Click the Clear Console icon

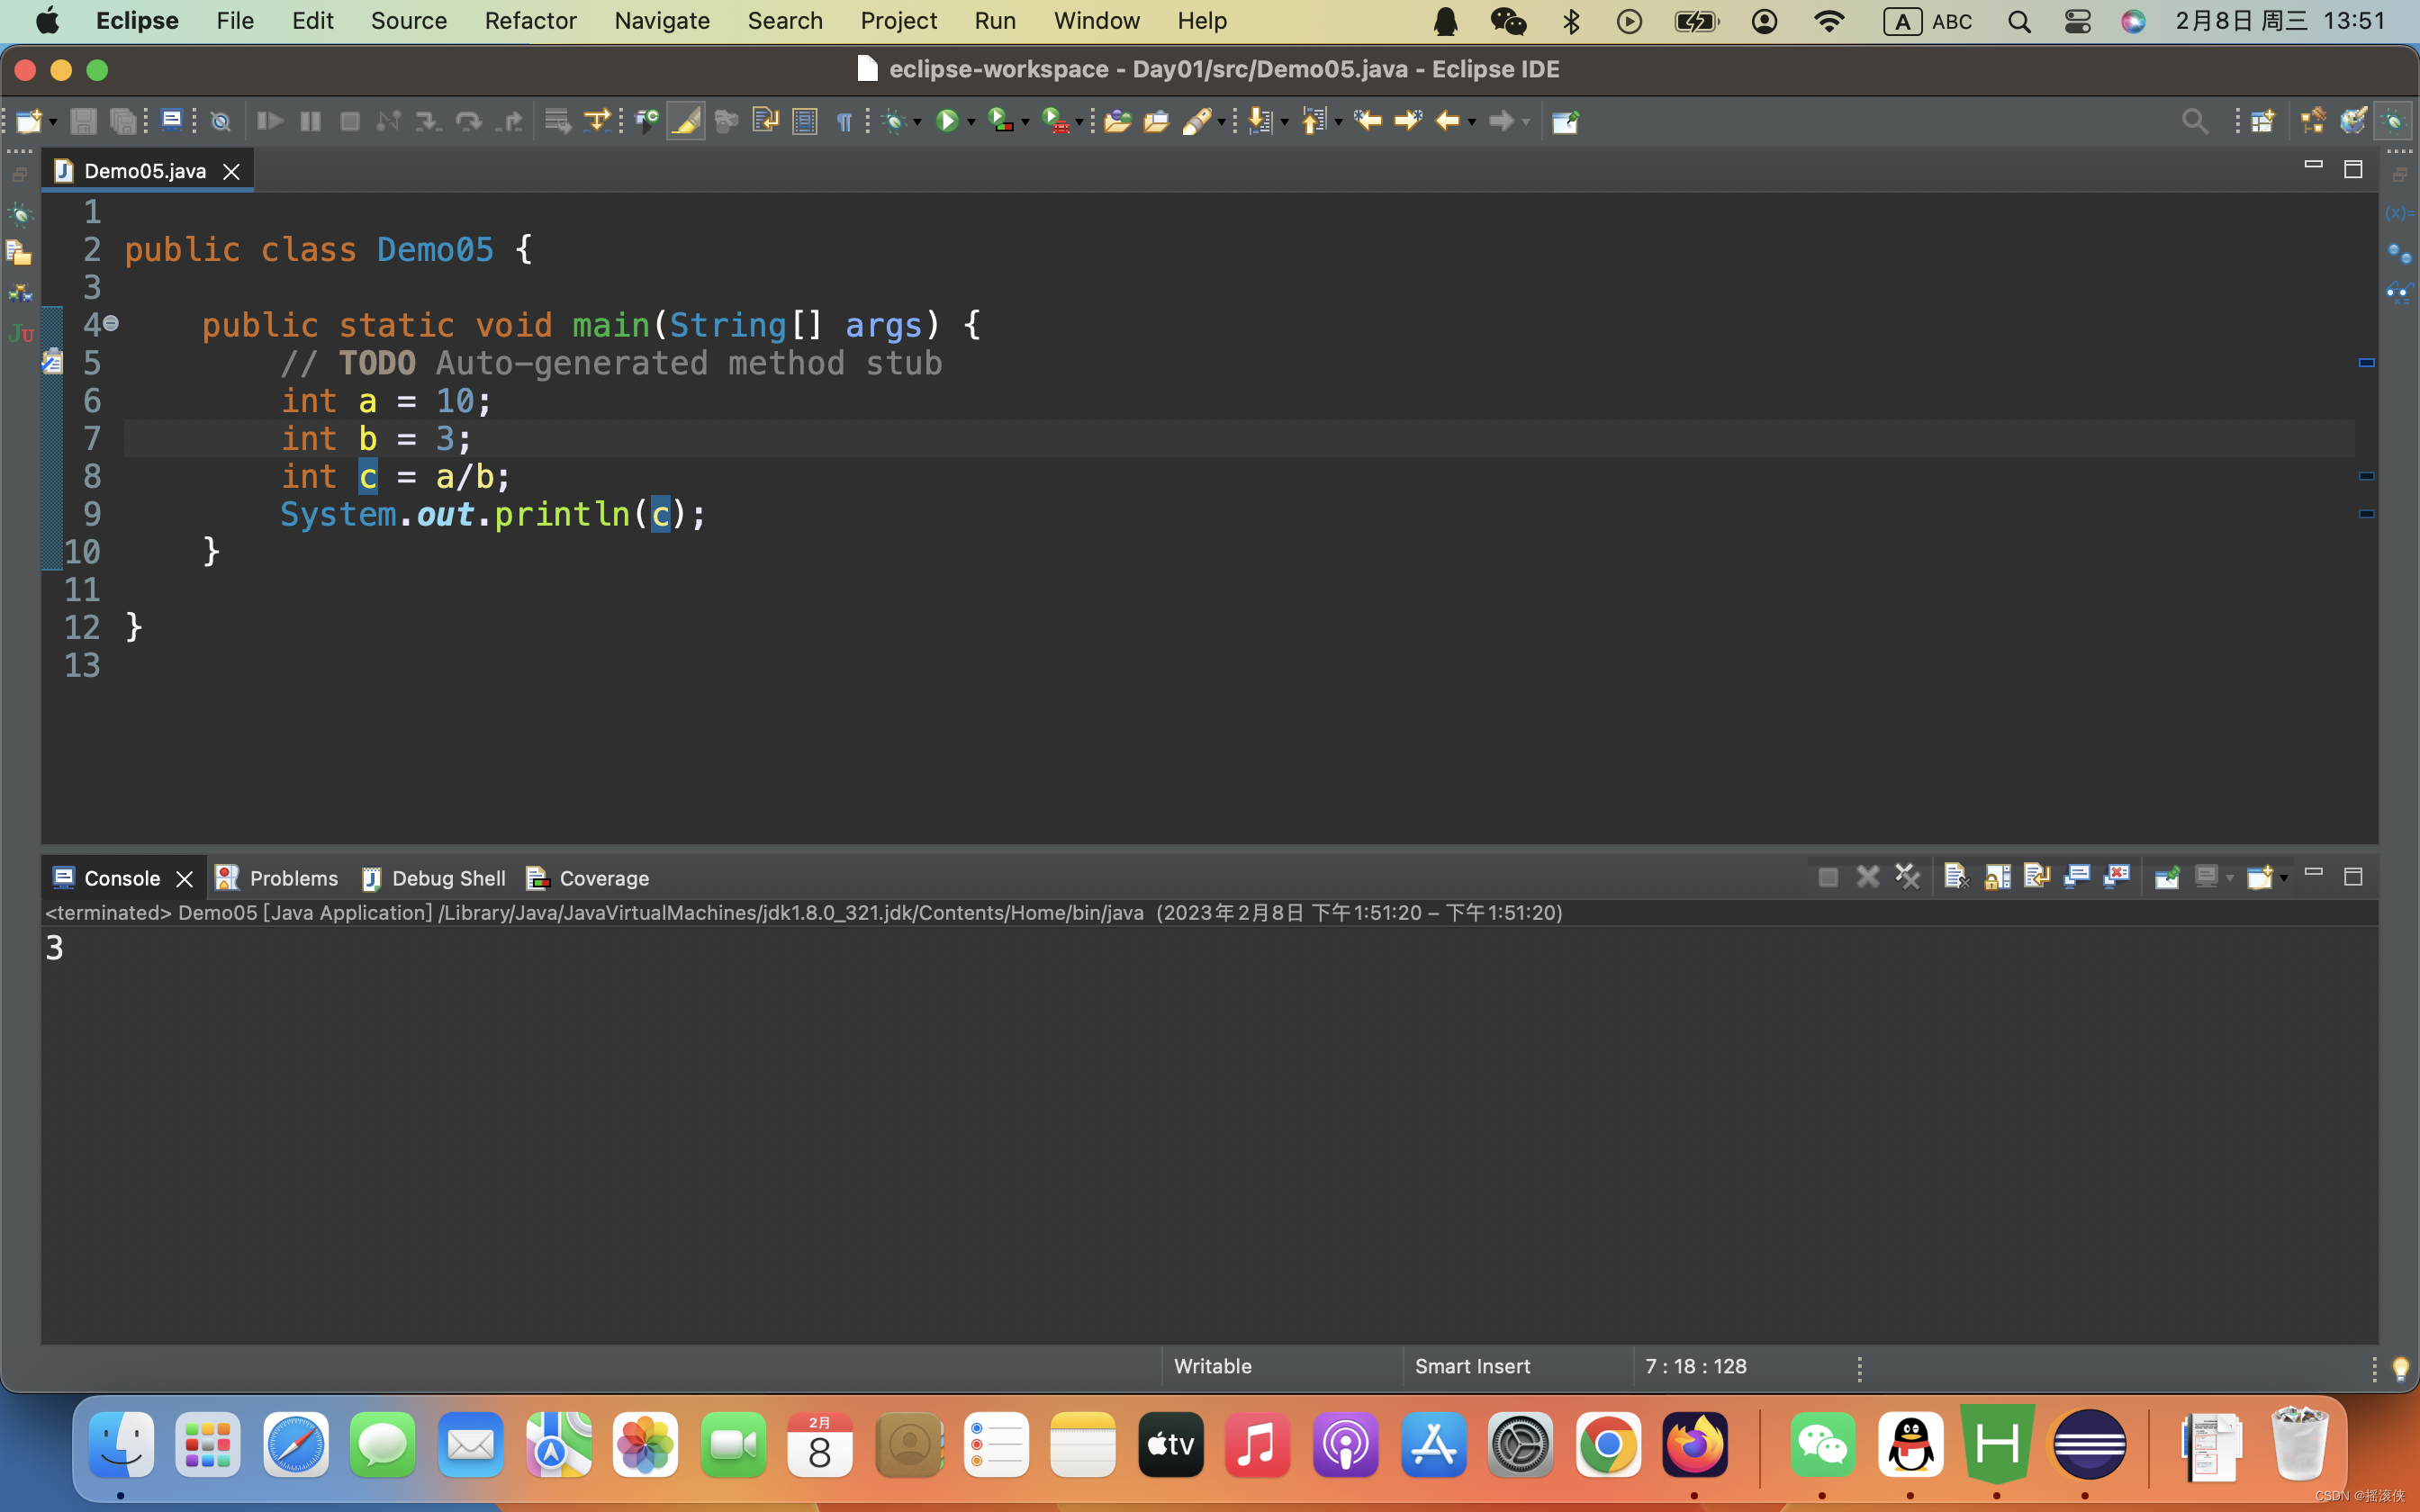click(x=1956, y=877)
